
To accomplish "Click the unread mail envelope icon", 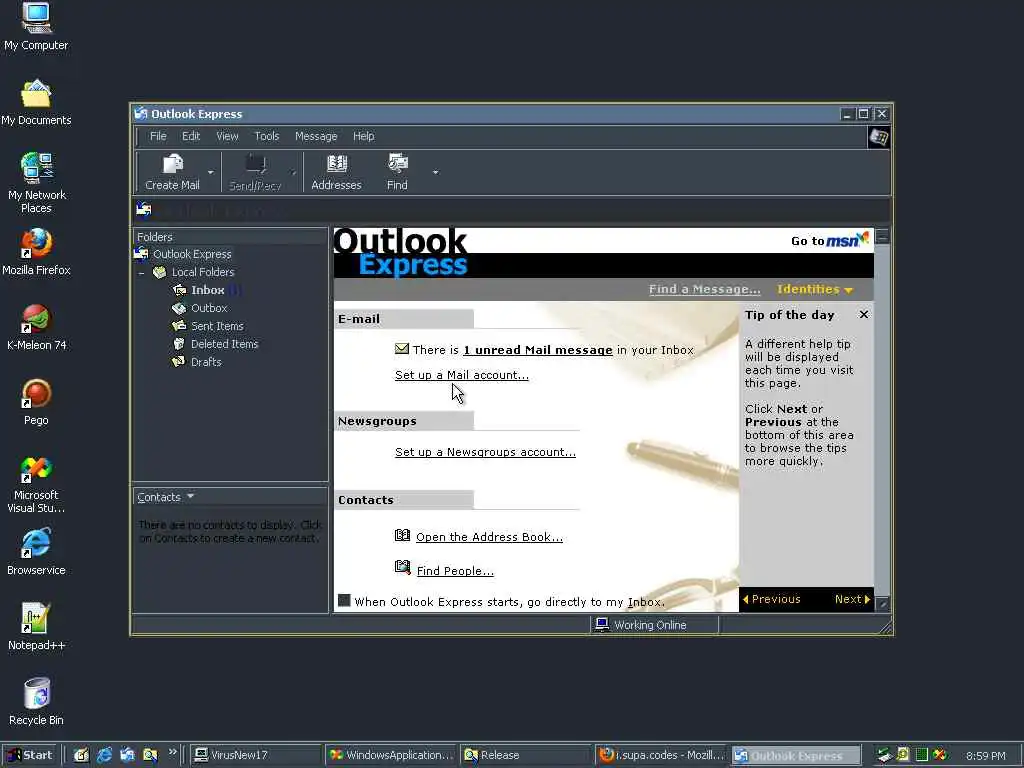I will [402, 349].
